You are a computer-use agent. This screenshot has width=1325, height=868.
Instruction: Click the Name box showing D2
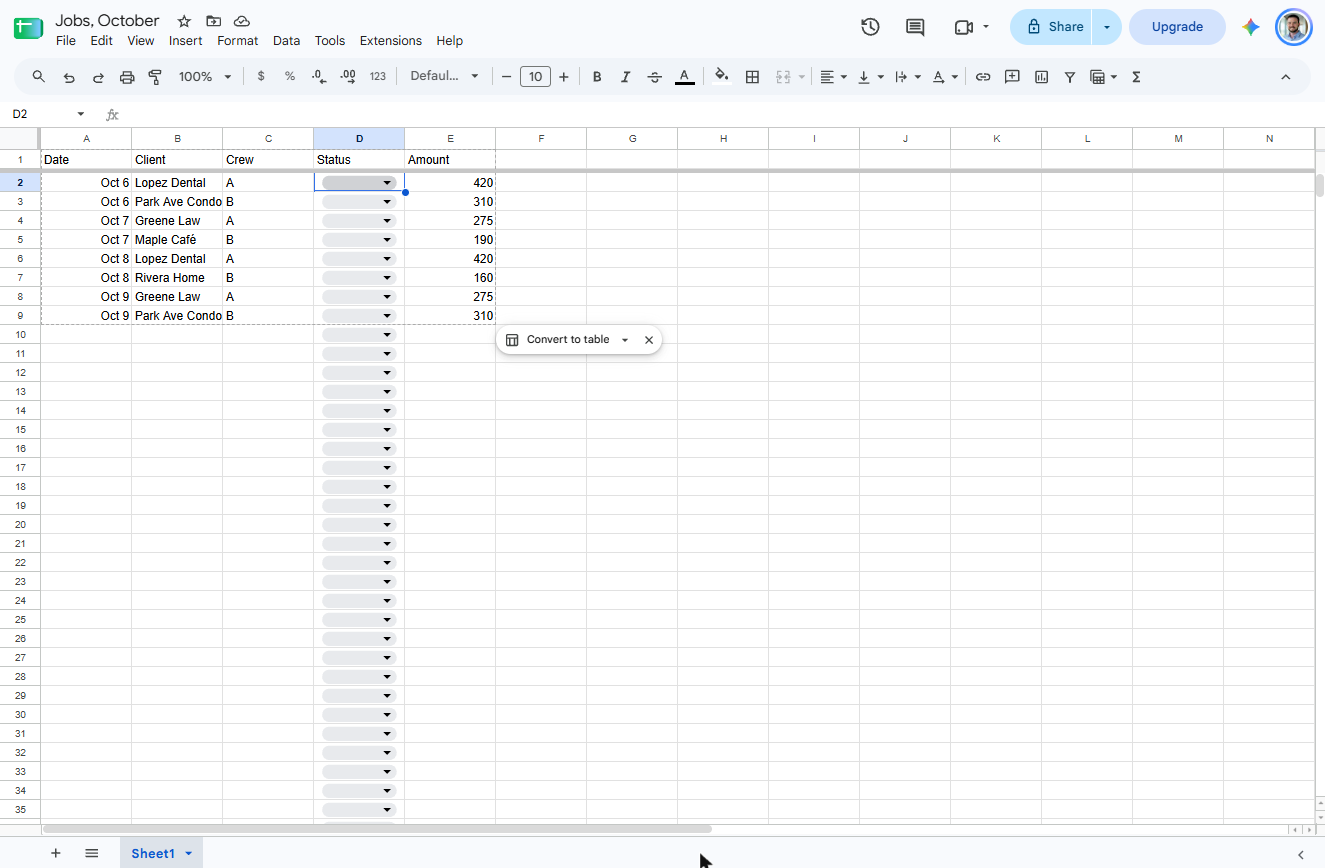[47, 114]
